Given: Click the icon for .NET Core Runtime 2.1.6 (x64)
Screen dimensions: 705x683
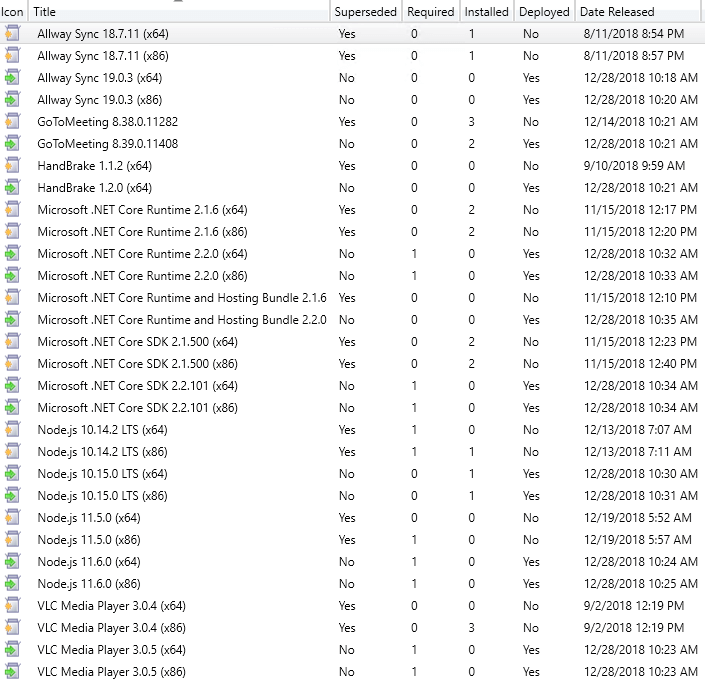Looking at the screenshot, I should [13, 210].
